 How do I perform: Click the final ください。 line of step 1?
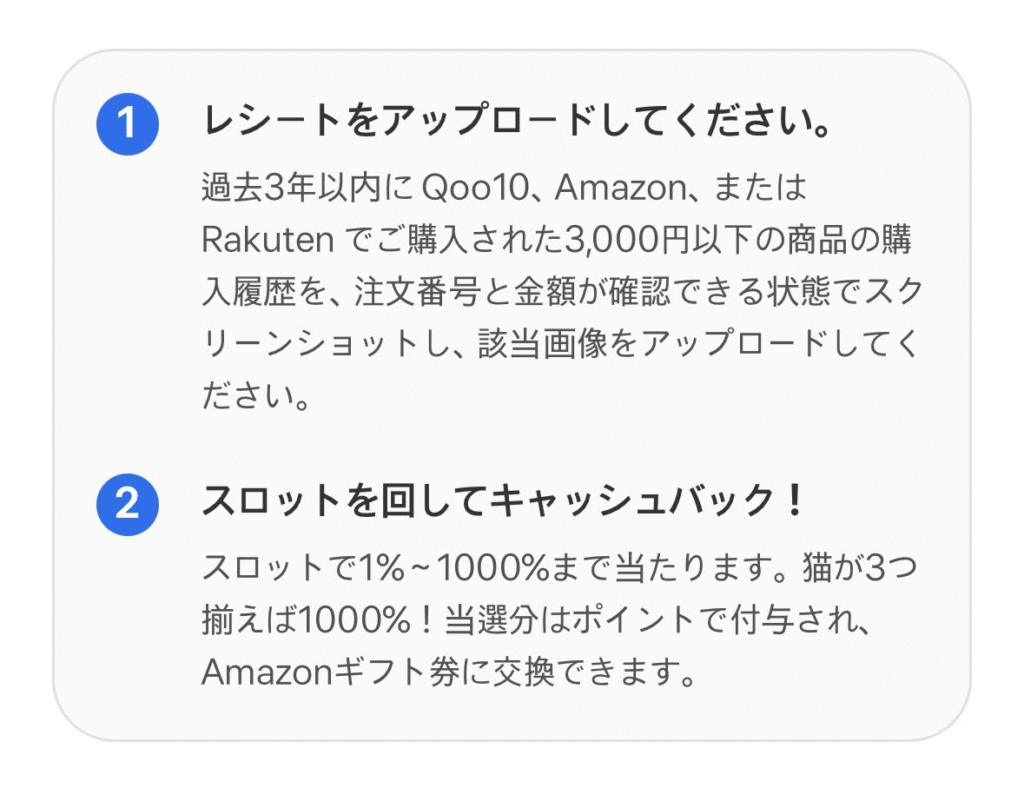click(257, 395)
